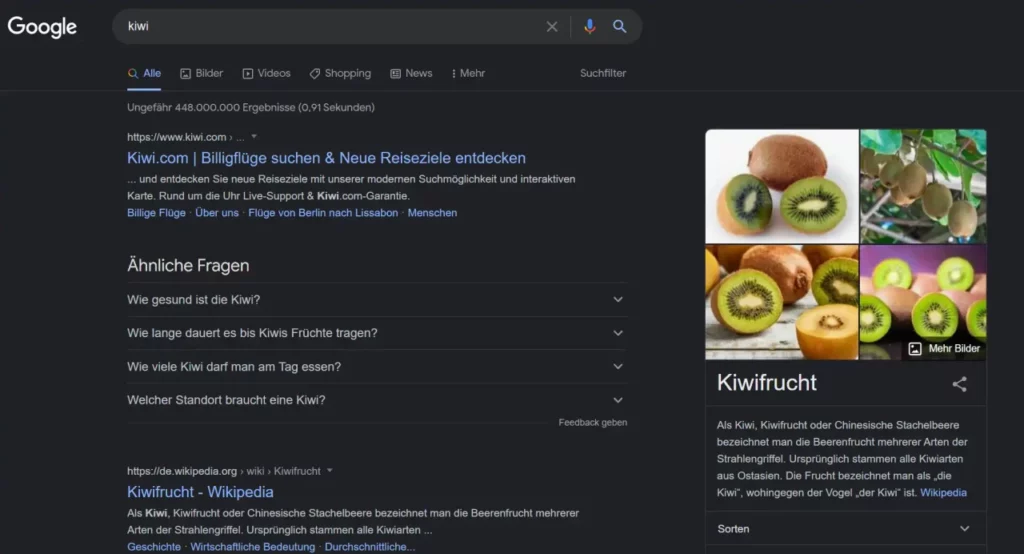Expand Wie viele Kiwi darf man am Tag essen?
This screenshot has height=554, width=1024.
(x=377, y=367)
